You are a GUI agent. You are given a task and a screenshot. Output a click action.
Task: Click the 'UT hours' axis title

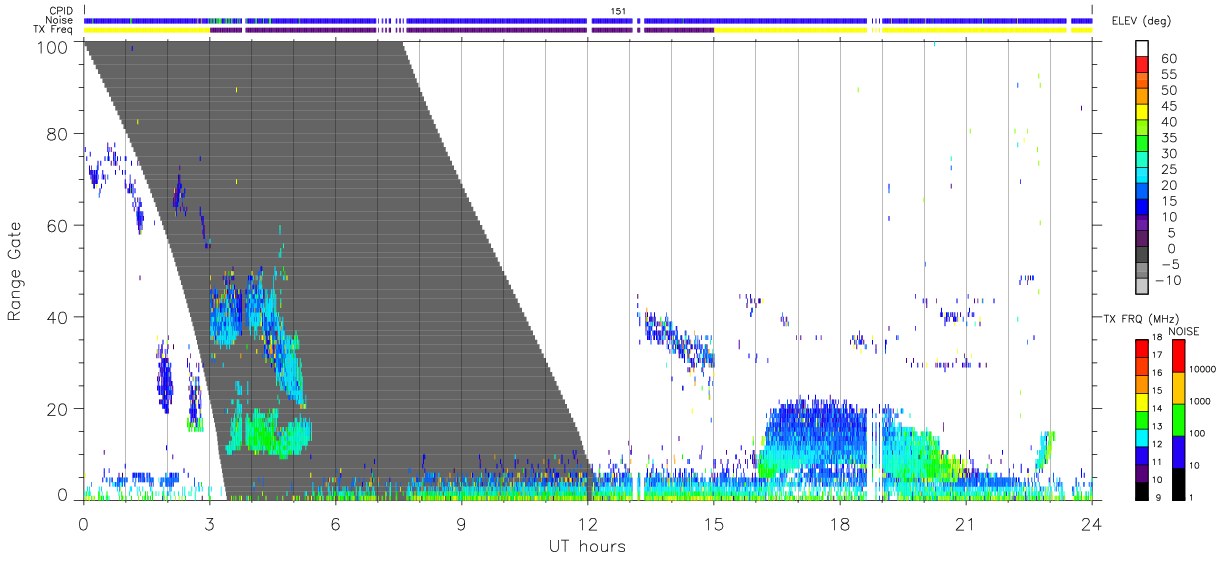(x=587, y=547)
